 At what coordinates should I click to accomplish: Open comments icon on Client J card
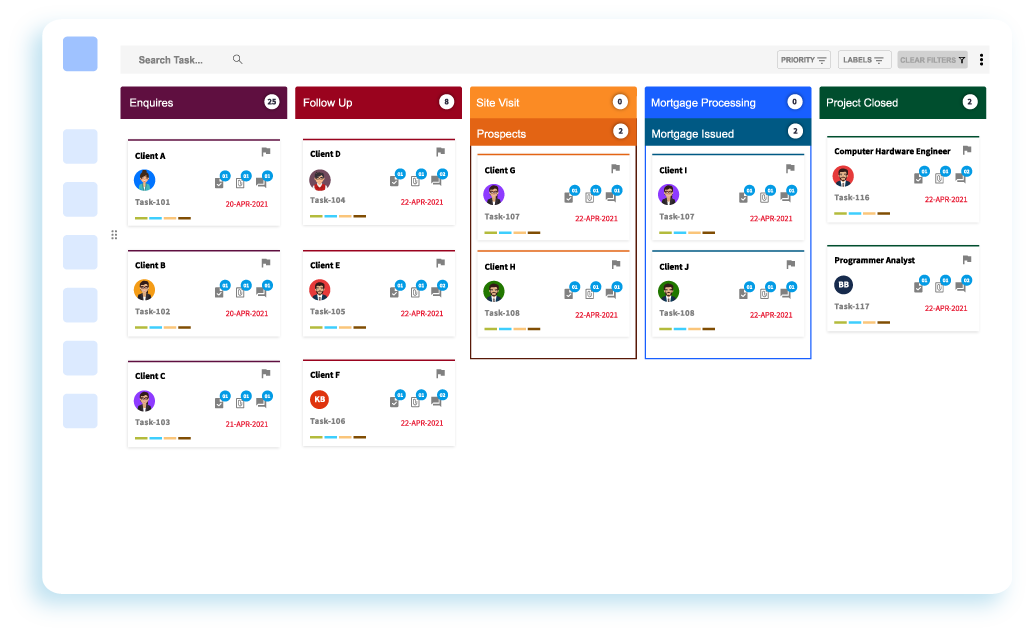[785, 294]
